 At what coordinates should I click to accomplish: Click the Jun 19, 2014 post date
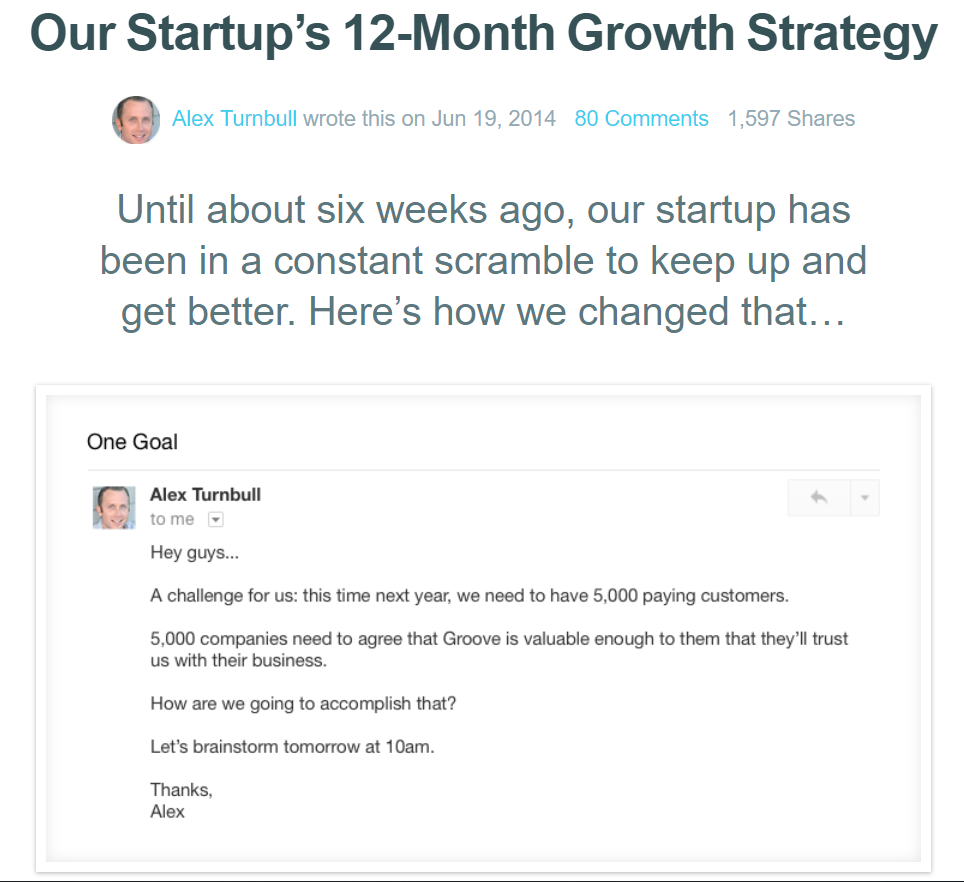click(494, 119)
